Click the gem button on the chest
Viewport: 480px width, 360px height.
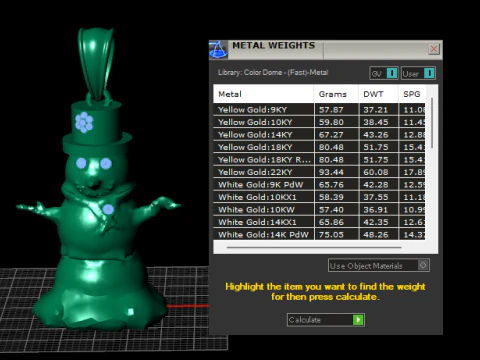tap(108, 209)
